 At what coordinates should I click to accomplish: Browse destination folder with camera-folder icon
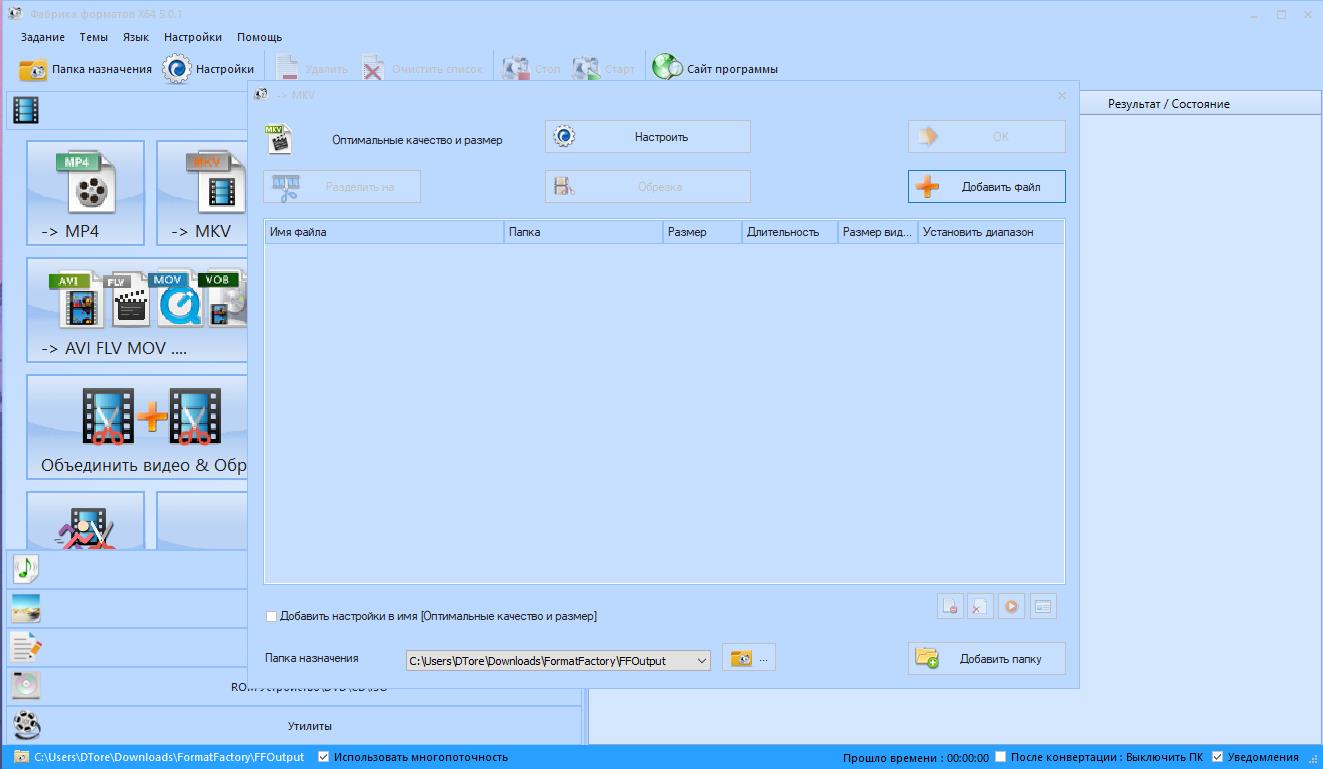click(741, 659)
